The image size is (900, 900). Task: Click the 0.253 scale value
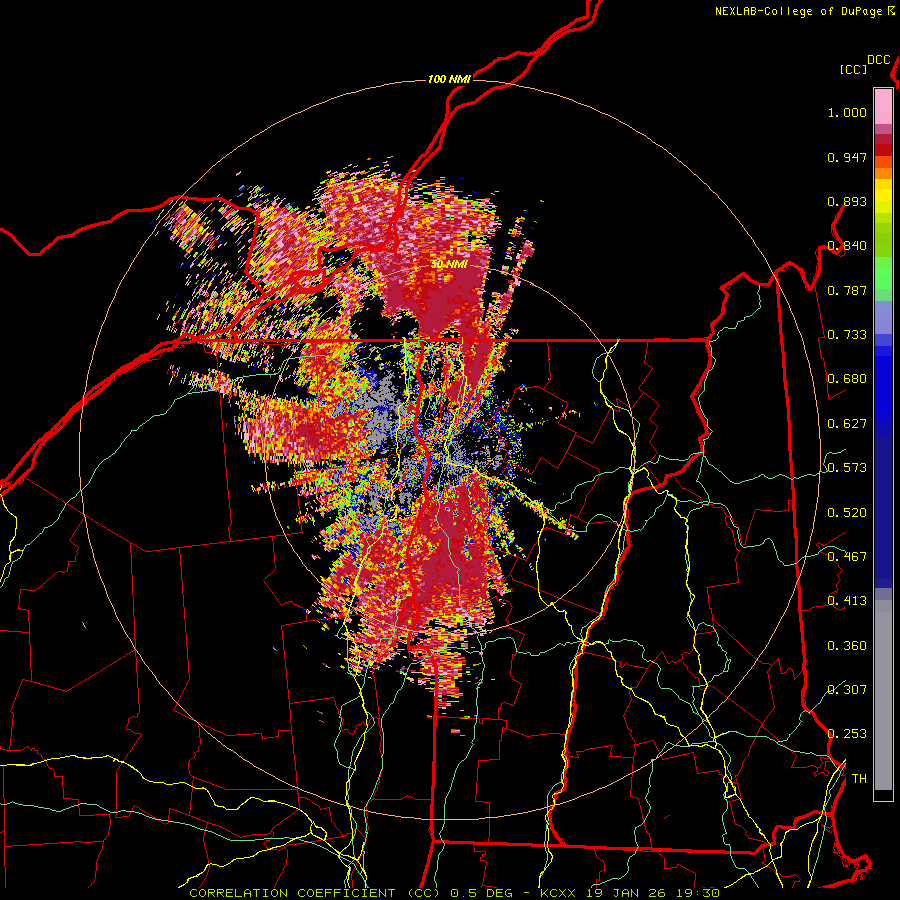[x=847, y=734]
